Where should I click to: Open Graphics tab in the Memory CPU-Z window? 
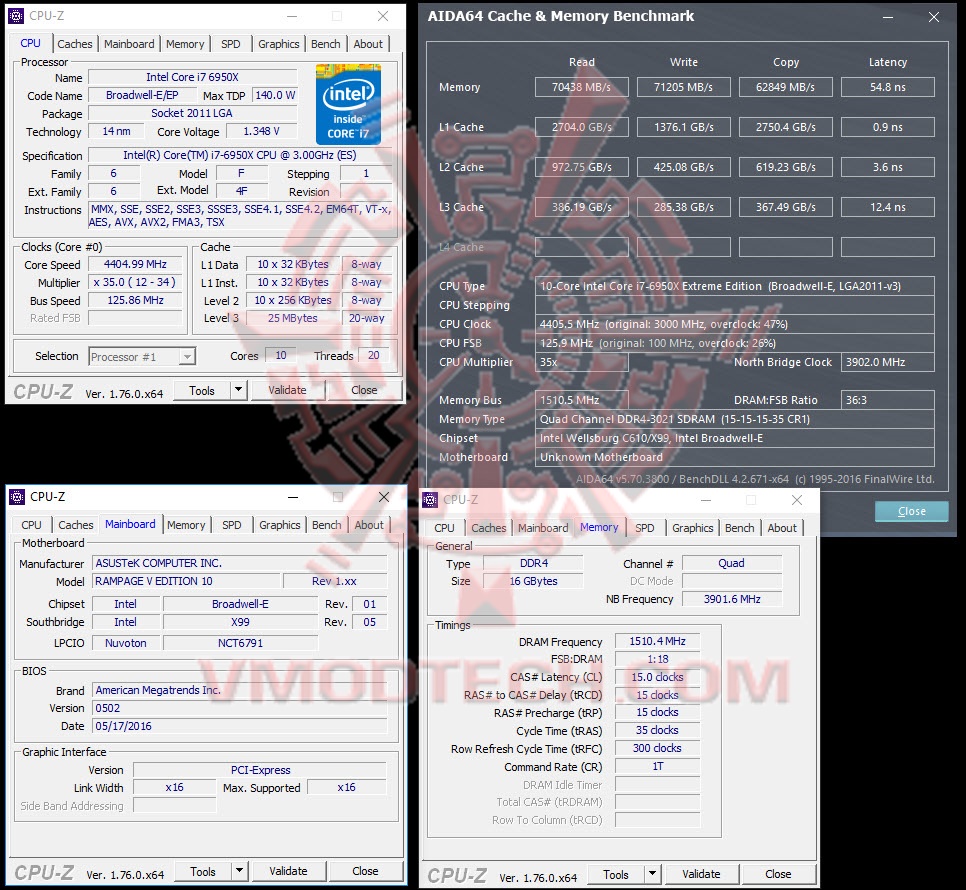click(x=692, y=528)
